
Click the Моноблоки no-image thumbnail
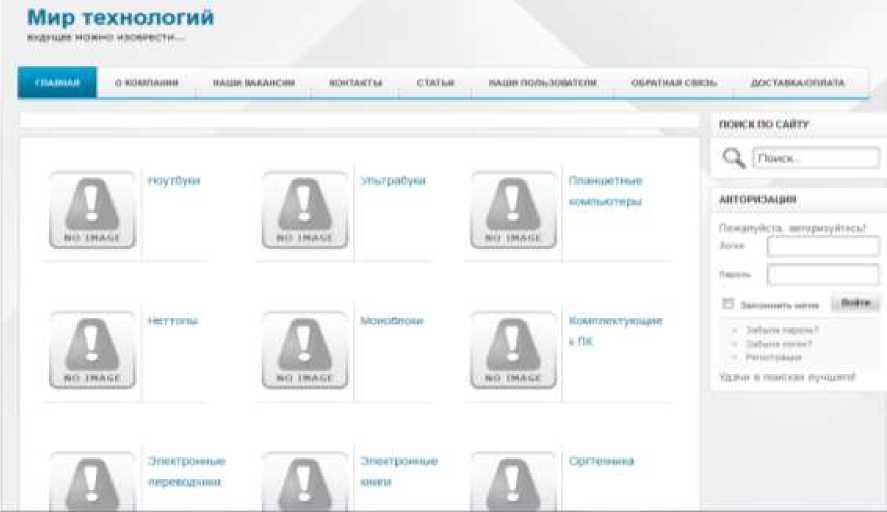click(305, 350)
